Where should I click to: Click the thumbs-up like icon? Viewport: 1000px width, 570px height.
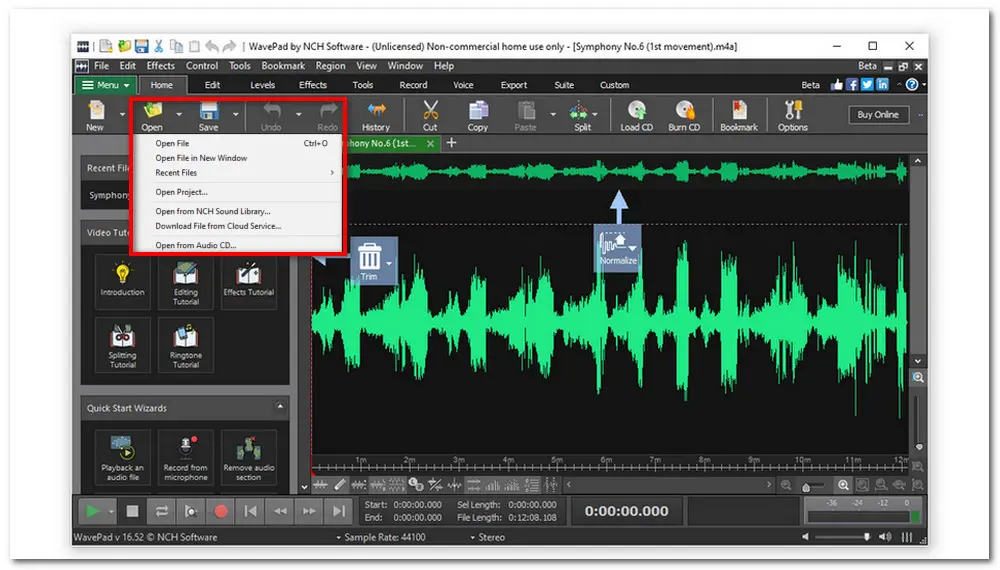point(837,85)
